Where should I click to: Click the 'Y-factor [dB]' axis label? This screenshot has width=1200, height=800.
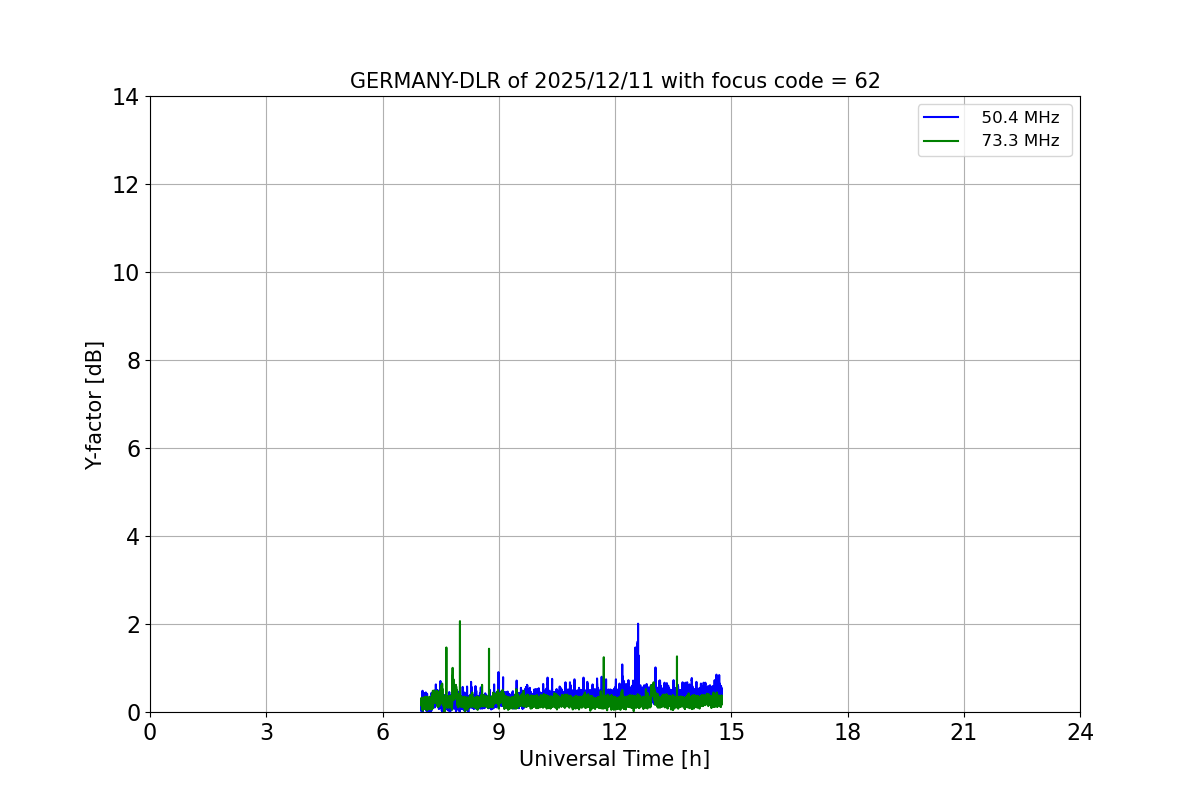[x=94, y=405]
